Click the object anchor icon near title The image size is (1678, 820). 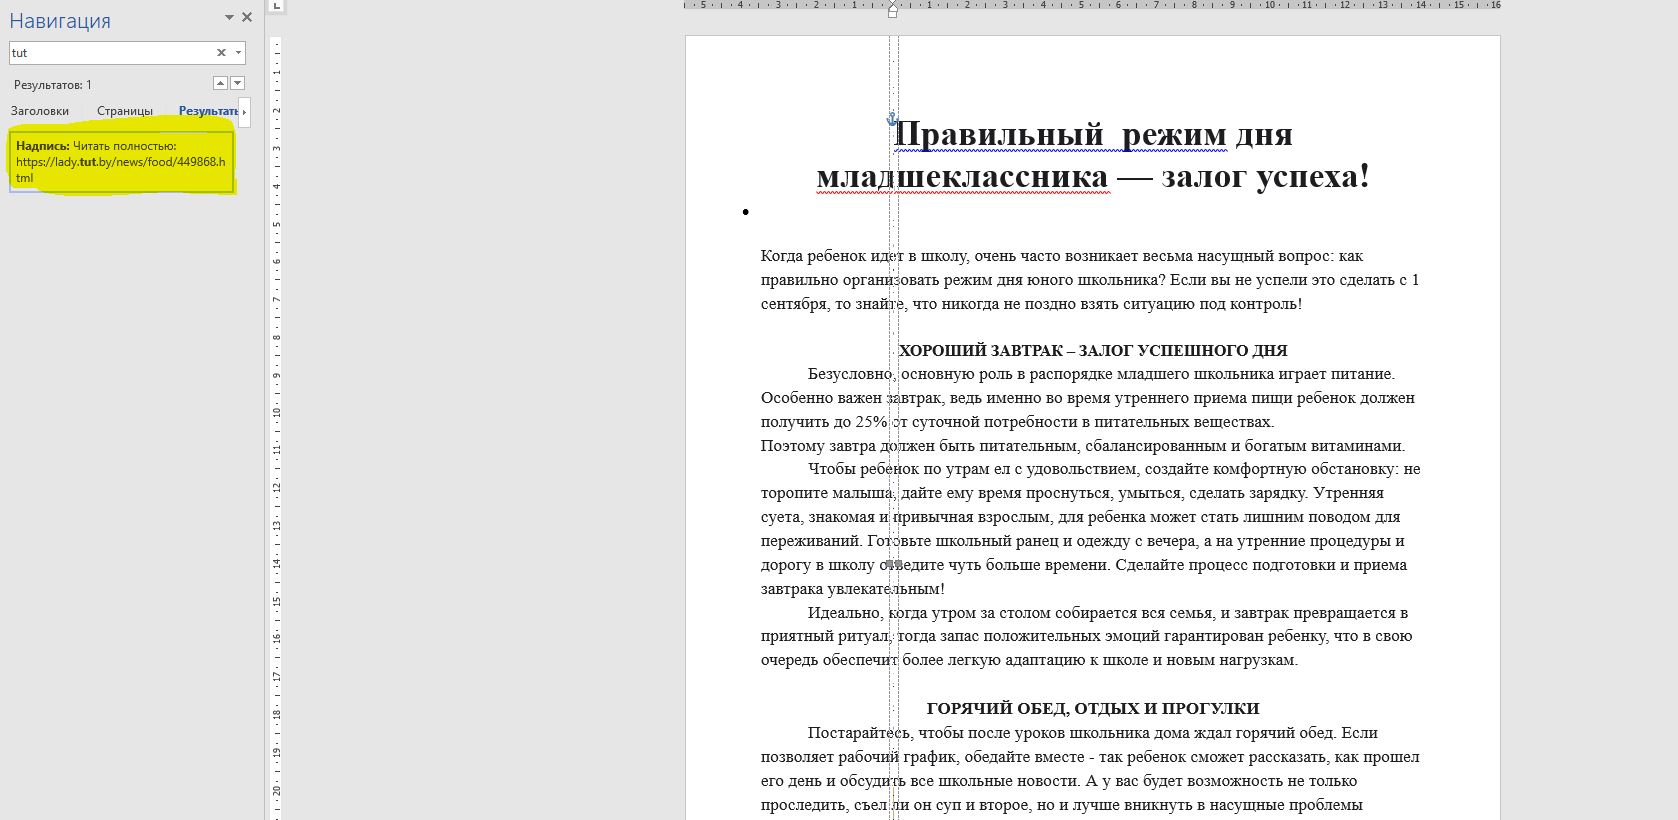[892, 119]
